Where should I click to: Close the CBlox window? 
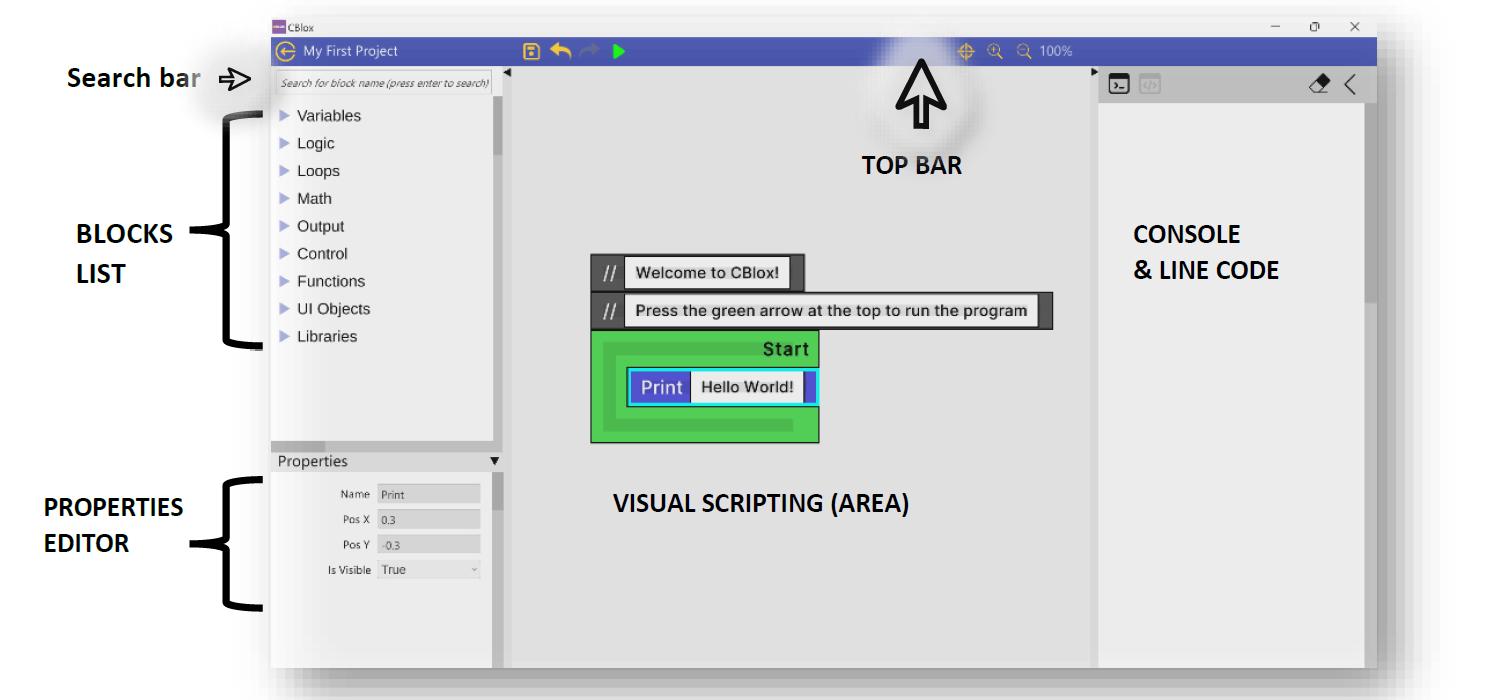coord(1354,27)
